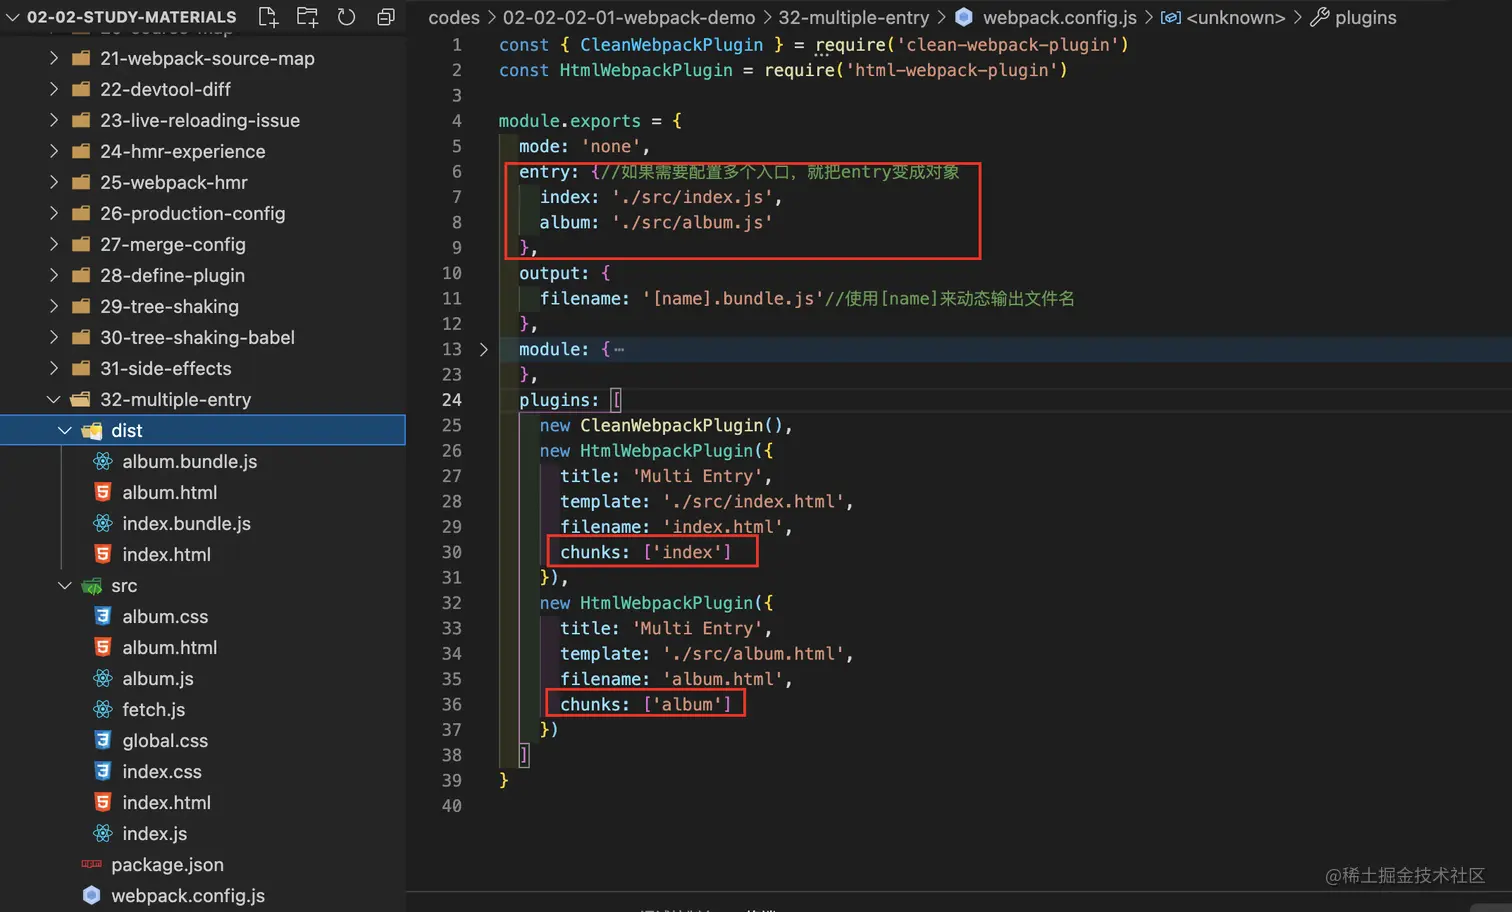Collapse the dist folder chevron
This screenshot has width=1512, height=912.
coord(64,430)
